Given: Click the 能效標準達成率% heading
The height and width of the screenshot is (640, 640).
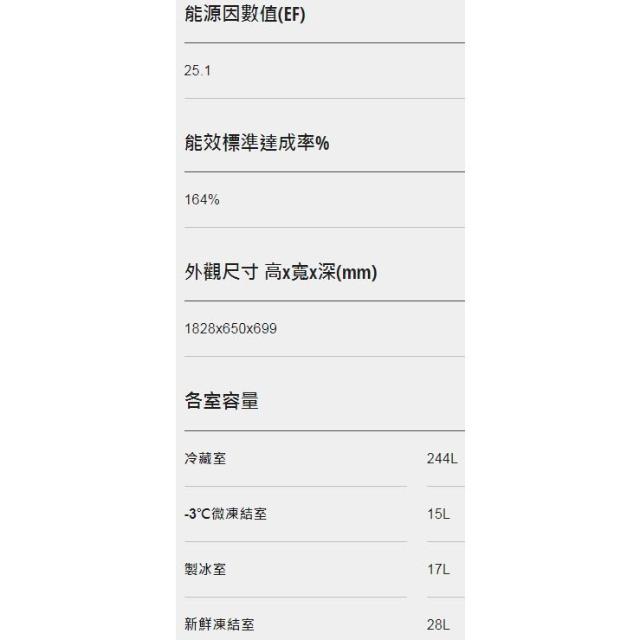Looking at the screenshot, I should pyautogui.click(x=257, y=143).
